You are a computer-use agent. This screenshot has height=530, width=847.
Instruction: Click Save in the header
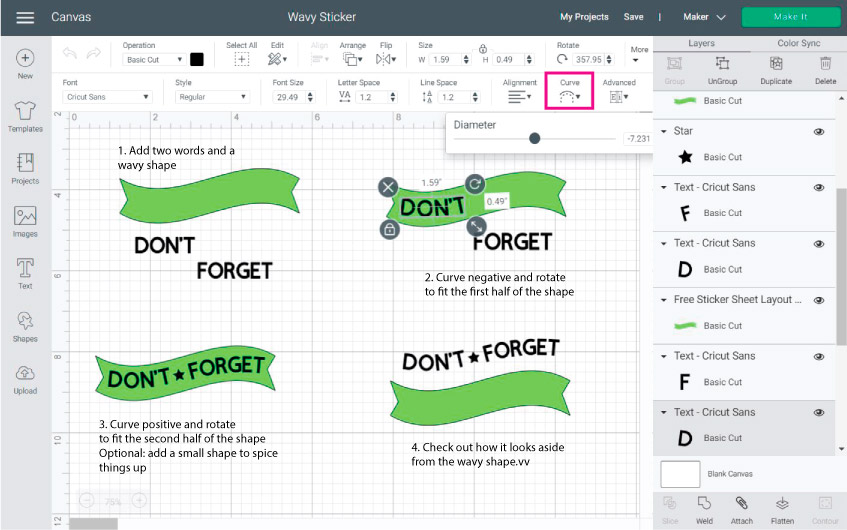click(633, 17)
